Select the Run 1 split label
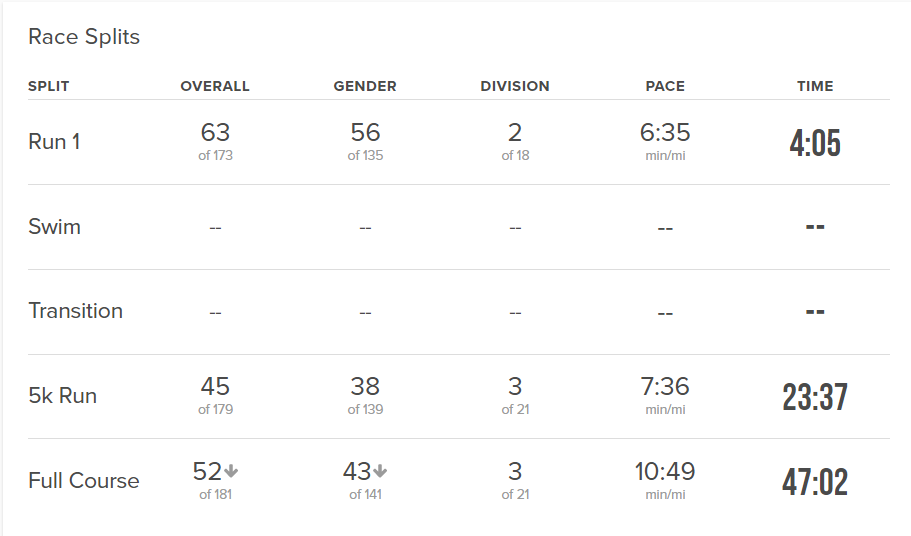Screen dimensions: 911x536 54,142
